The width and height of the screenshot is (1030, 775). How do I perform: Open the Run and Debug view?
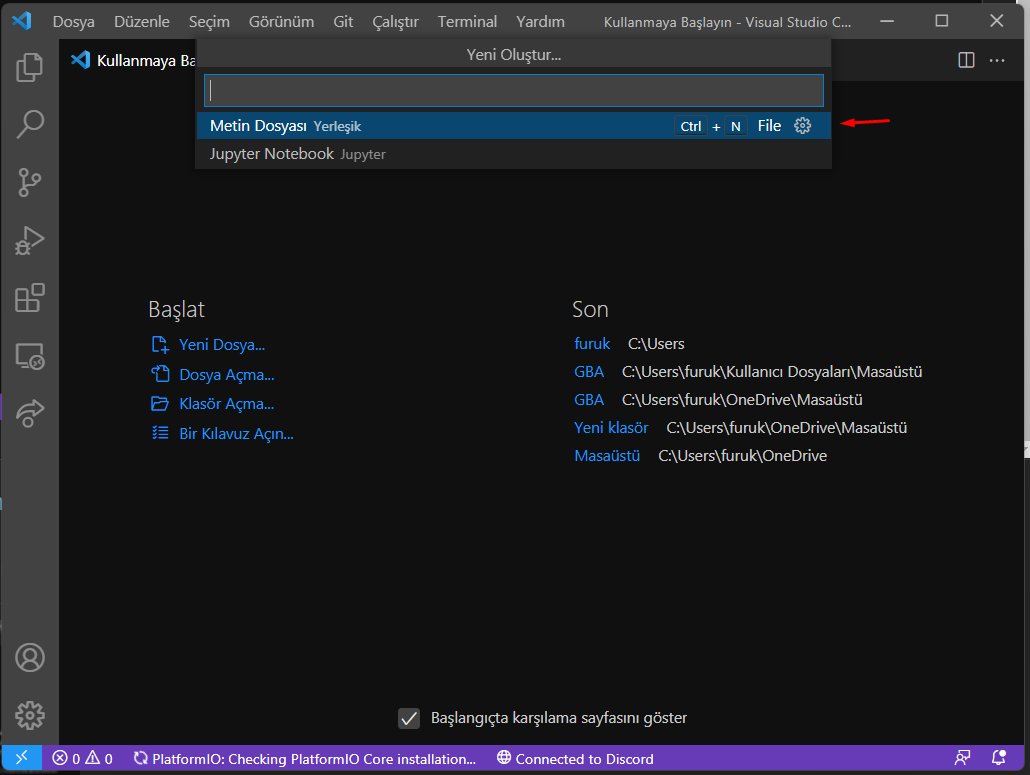30,240
